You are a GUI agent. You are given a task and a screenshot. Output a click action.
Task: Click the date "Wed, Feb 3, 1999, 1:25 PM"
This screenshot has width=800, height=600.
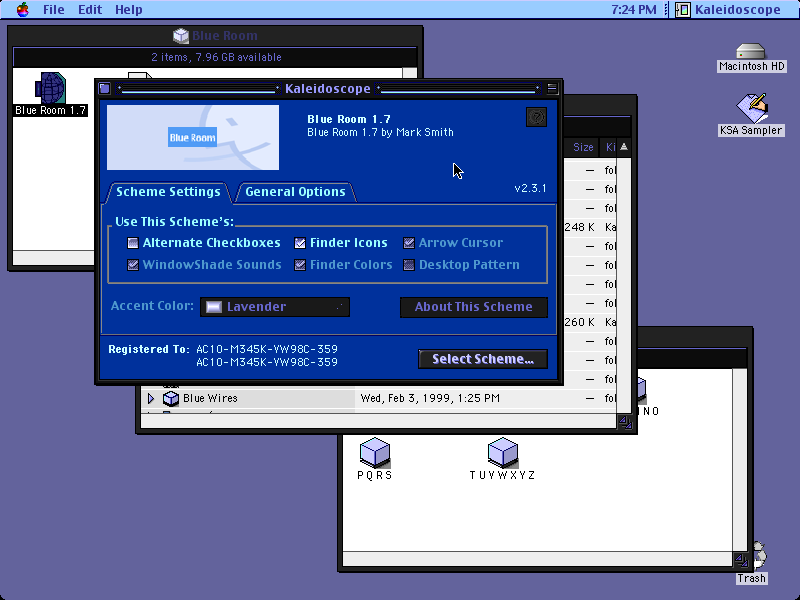click(430, 398)
